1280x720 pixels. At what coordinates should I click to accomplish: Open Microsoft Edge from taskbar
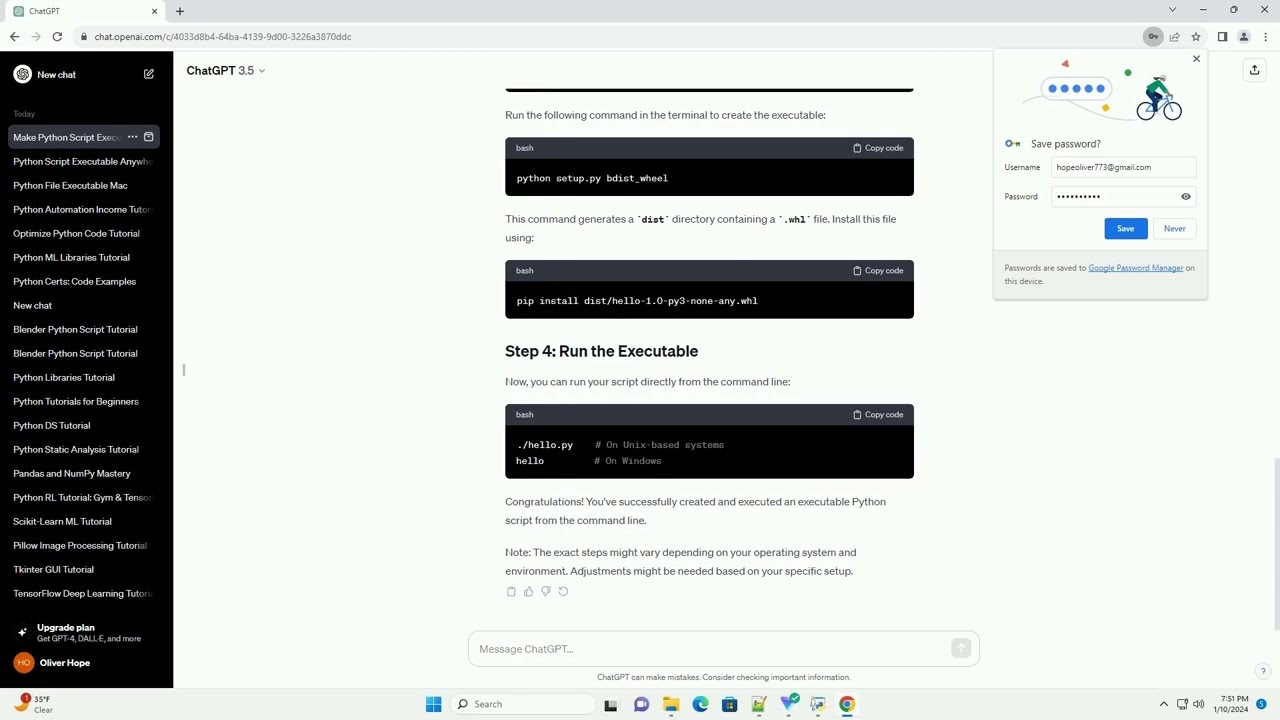pos(700,704)
